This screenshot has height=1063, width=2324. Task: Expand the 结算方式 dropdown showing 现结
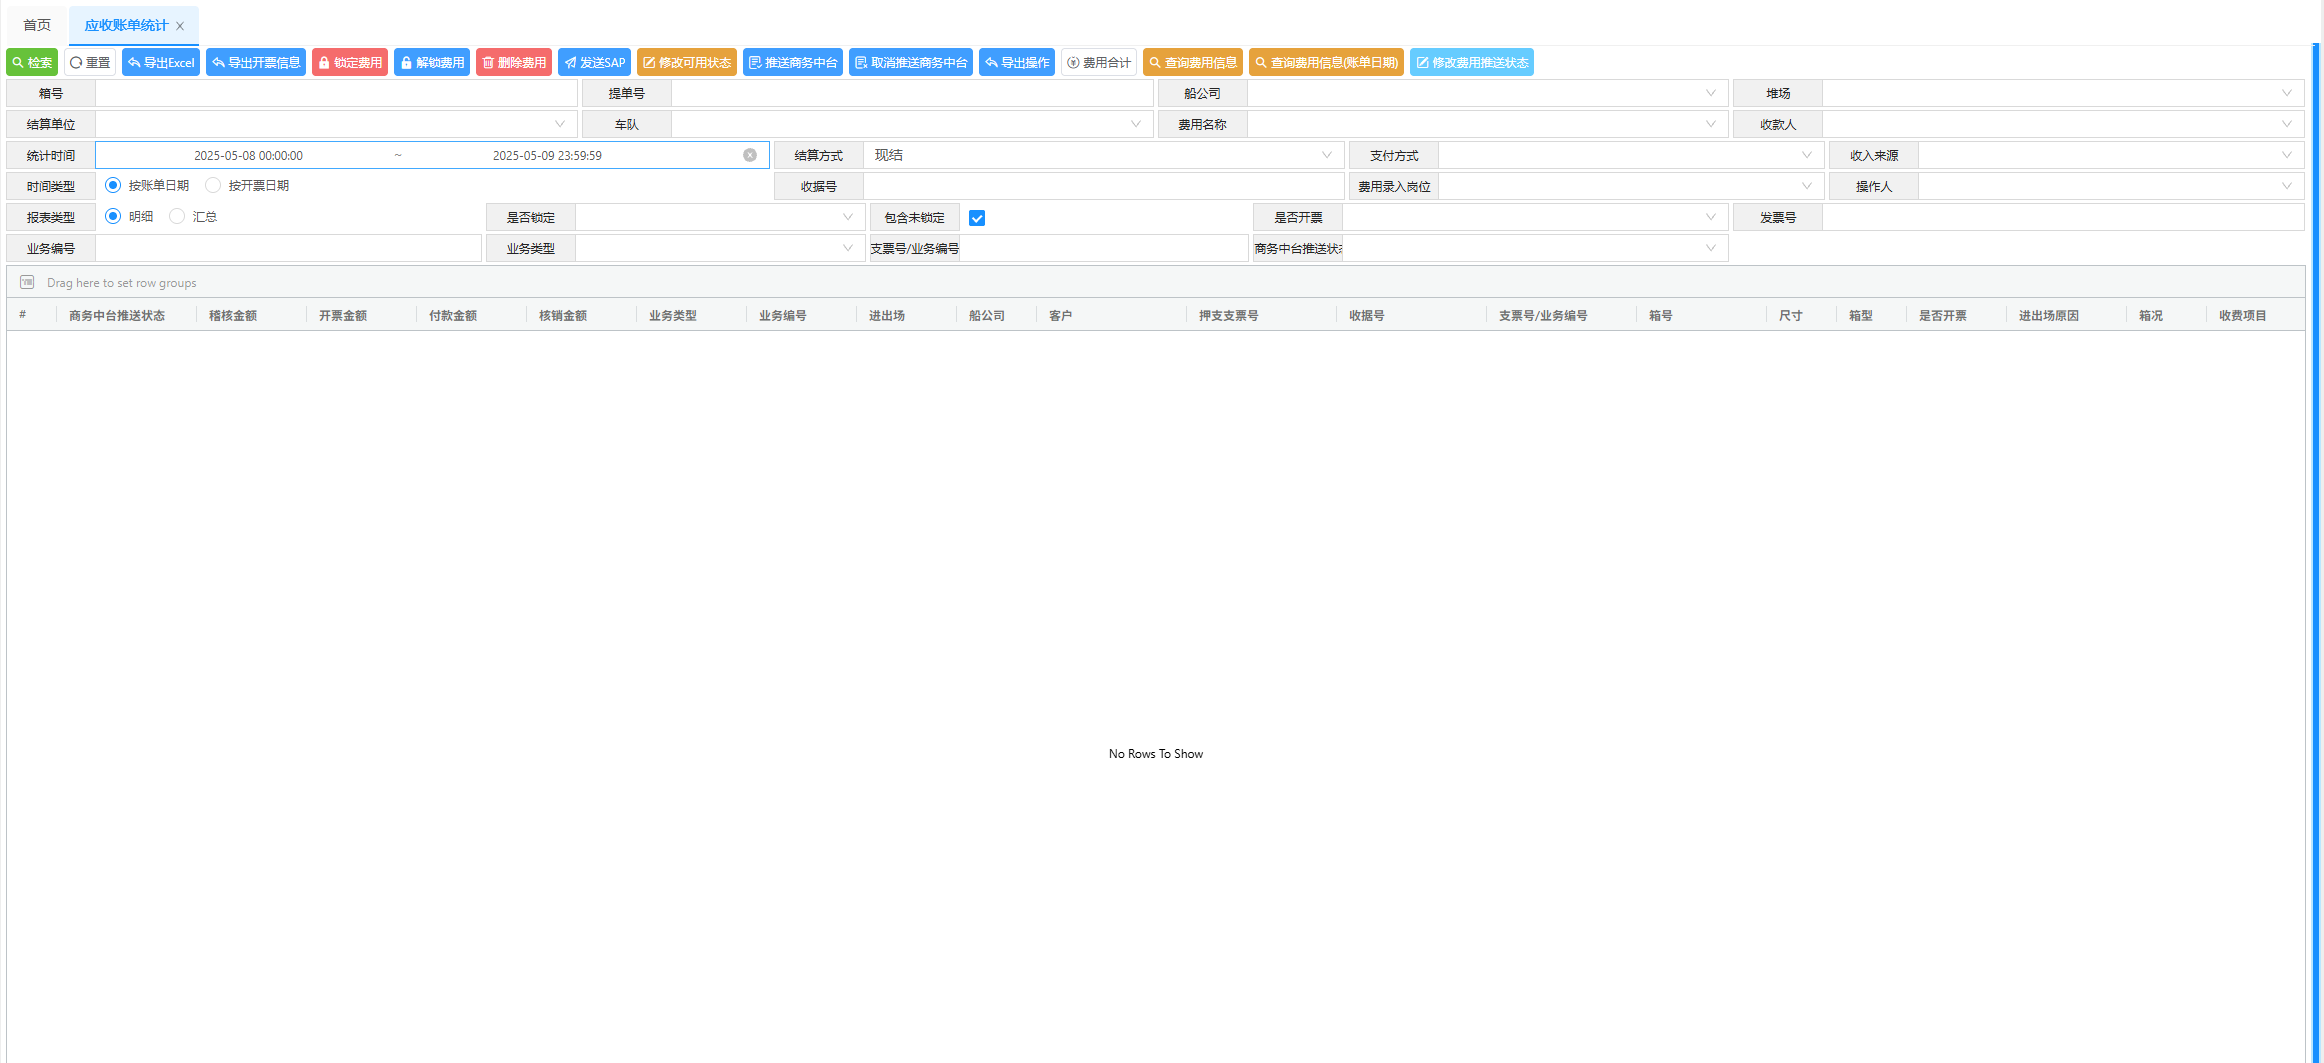[1102, 155]
